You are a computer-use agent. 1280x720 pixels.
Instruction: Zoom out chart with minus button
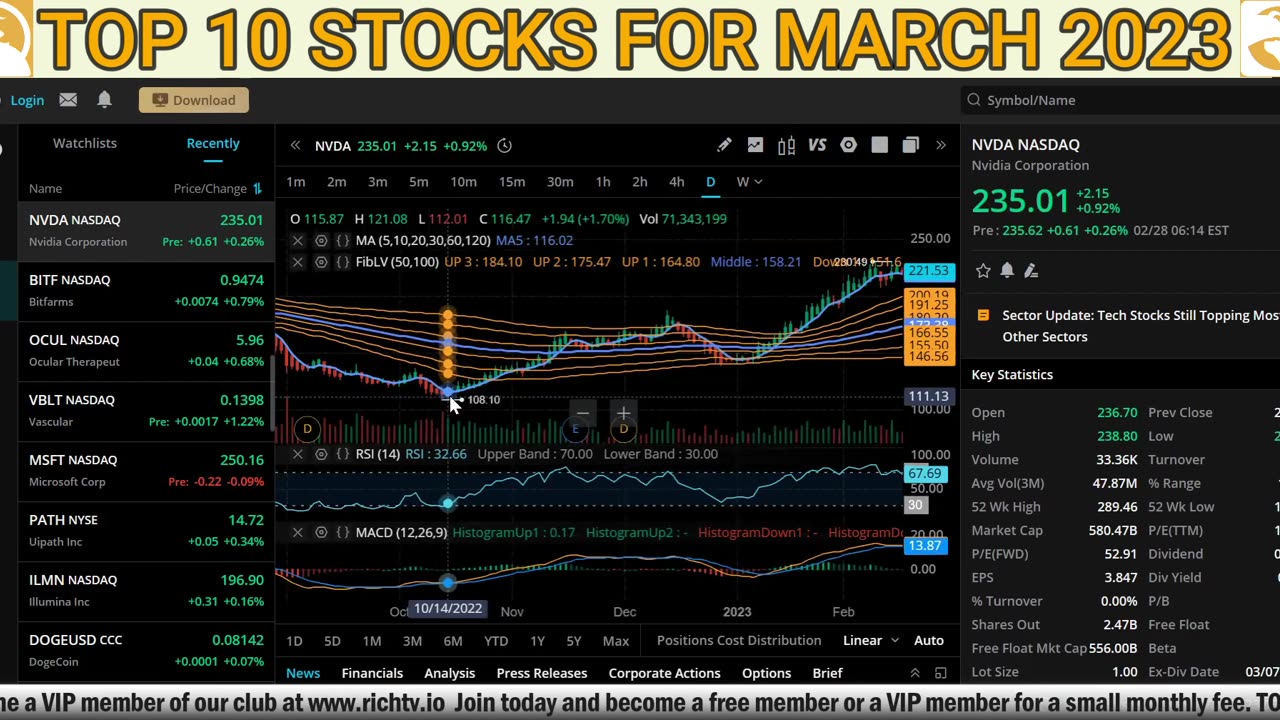pyautogui.click(x=583, y=413)
